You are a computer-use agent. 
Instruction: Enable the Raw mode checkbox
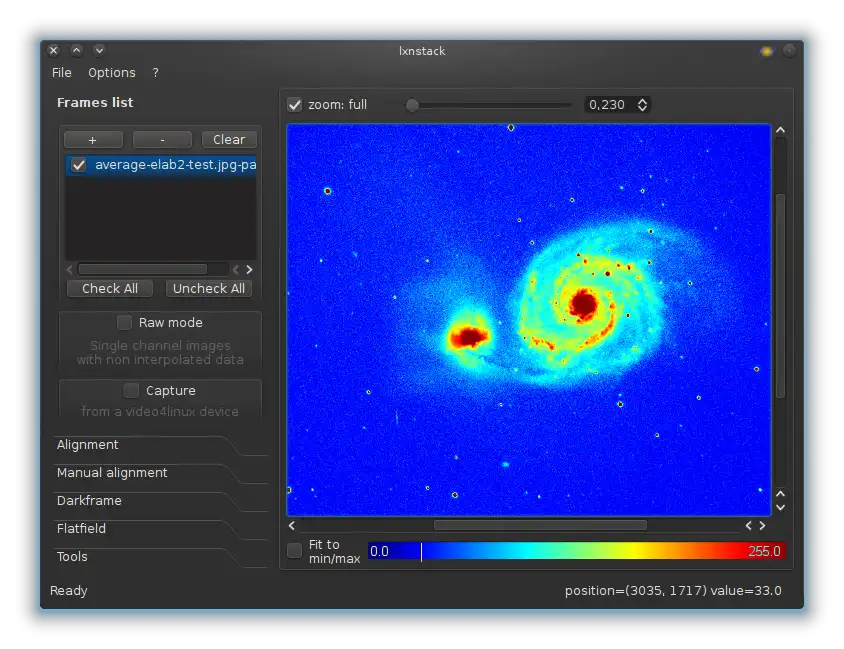pos(124,322)
